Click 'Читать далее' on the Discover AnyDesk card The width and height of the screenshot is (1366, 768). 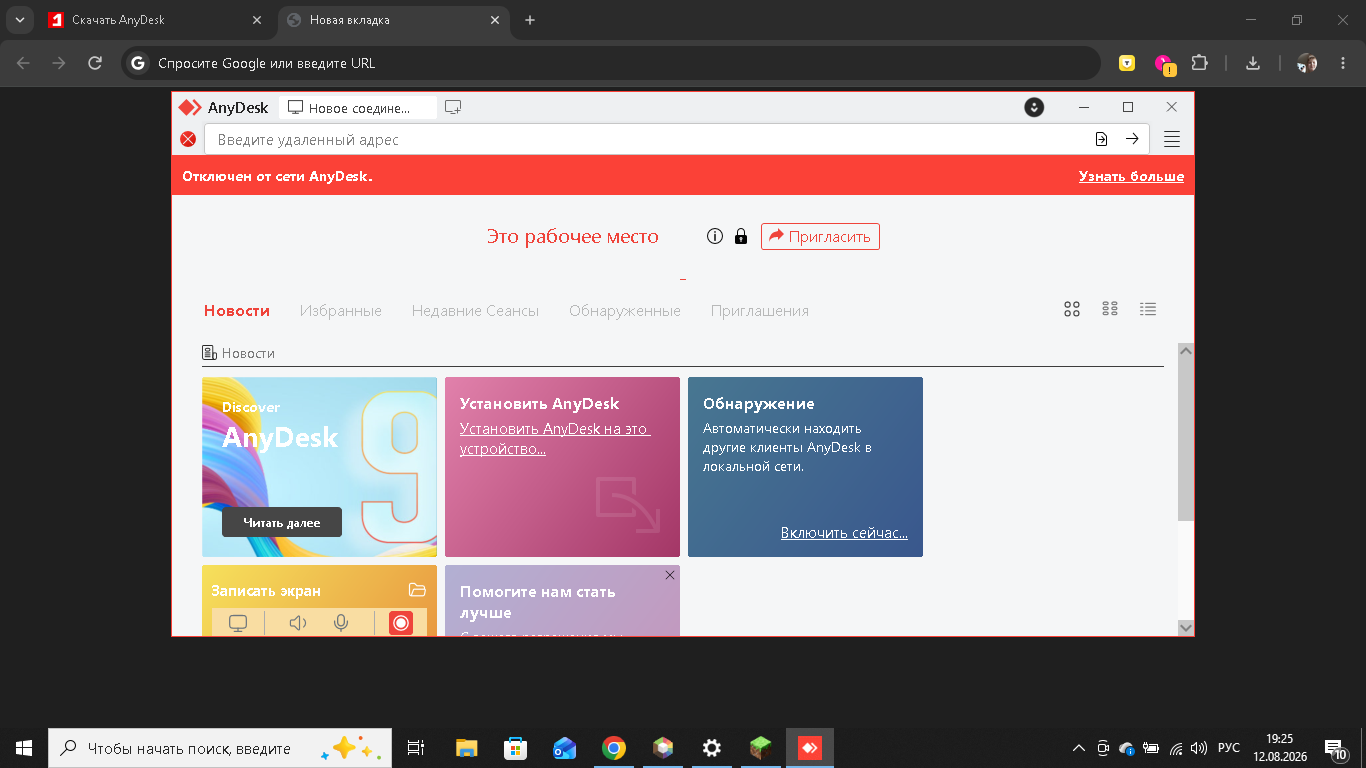282,522
